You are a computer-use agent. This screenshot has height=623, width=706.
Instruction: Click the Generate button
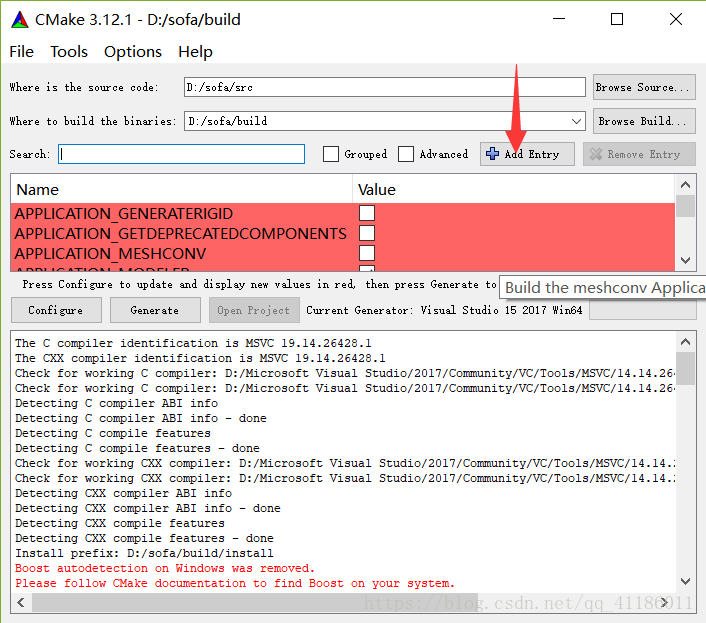(x=155, y=310)
